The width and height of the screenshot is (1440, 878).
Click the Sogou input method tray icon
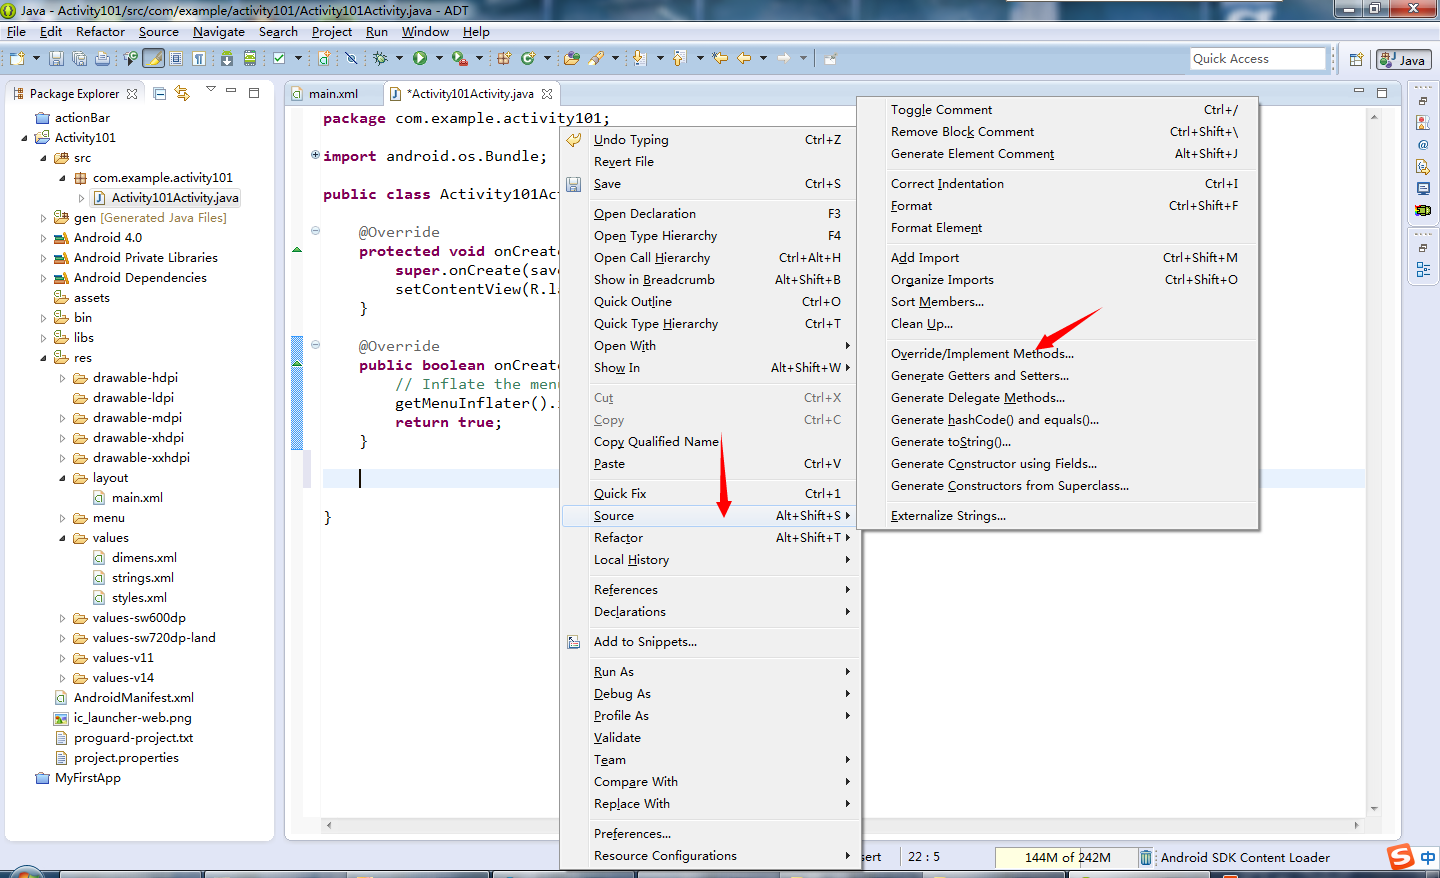click(1401, 857)
